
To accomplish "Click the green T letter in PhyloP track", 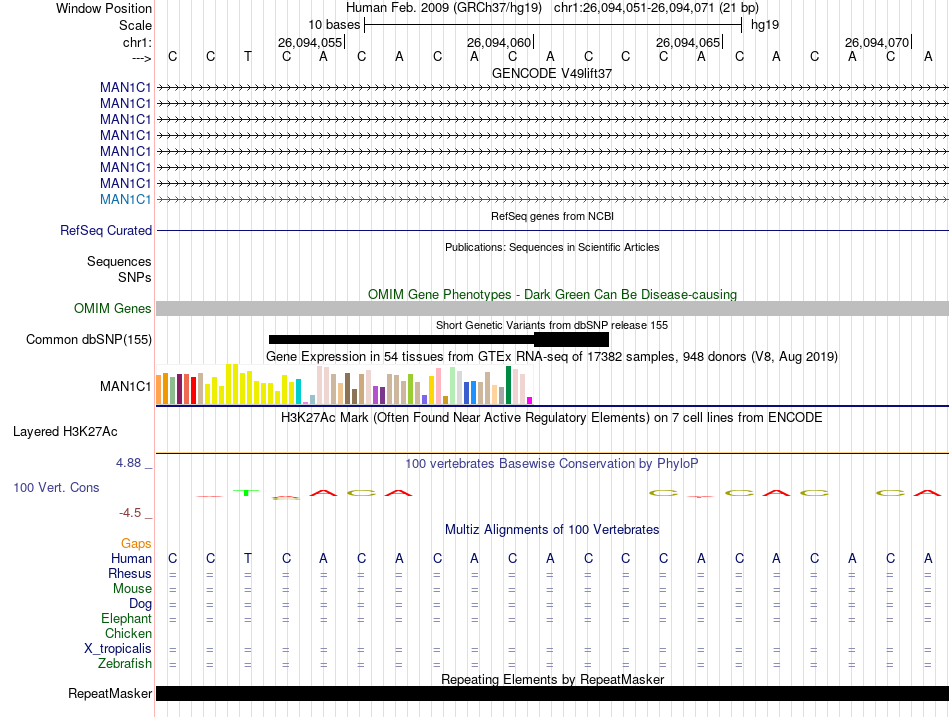I will click(x=246, y=492).
